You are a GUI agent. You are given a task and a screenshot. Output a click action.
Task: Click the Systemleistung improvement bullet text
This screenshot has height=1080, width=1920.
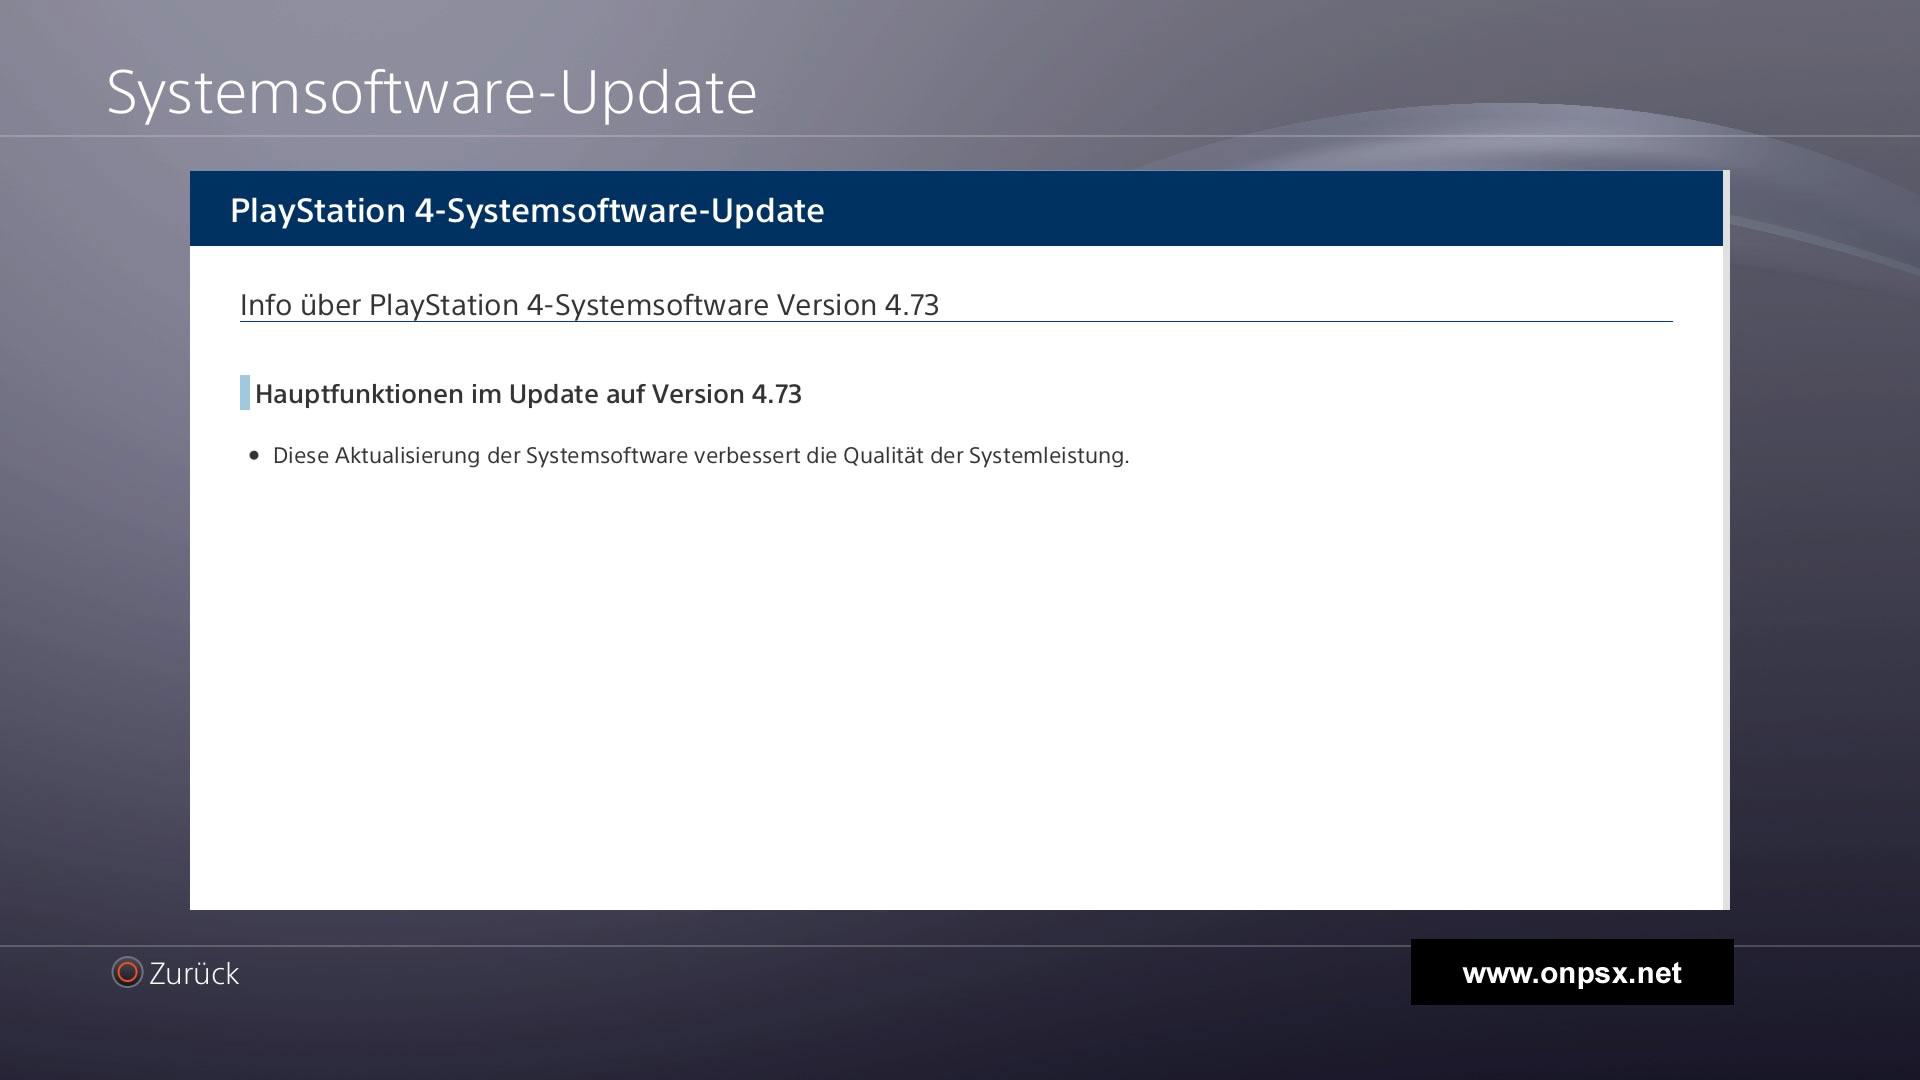point(701,456)
